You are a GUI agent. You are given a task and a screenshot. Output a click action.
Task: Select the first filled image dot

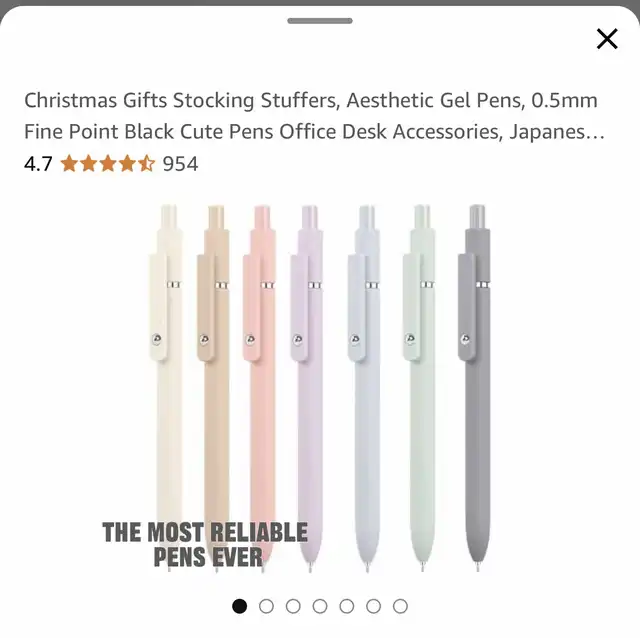pos(240,606)
